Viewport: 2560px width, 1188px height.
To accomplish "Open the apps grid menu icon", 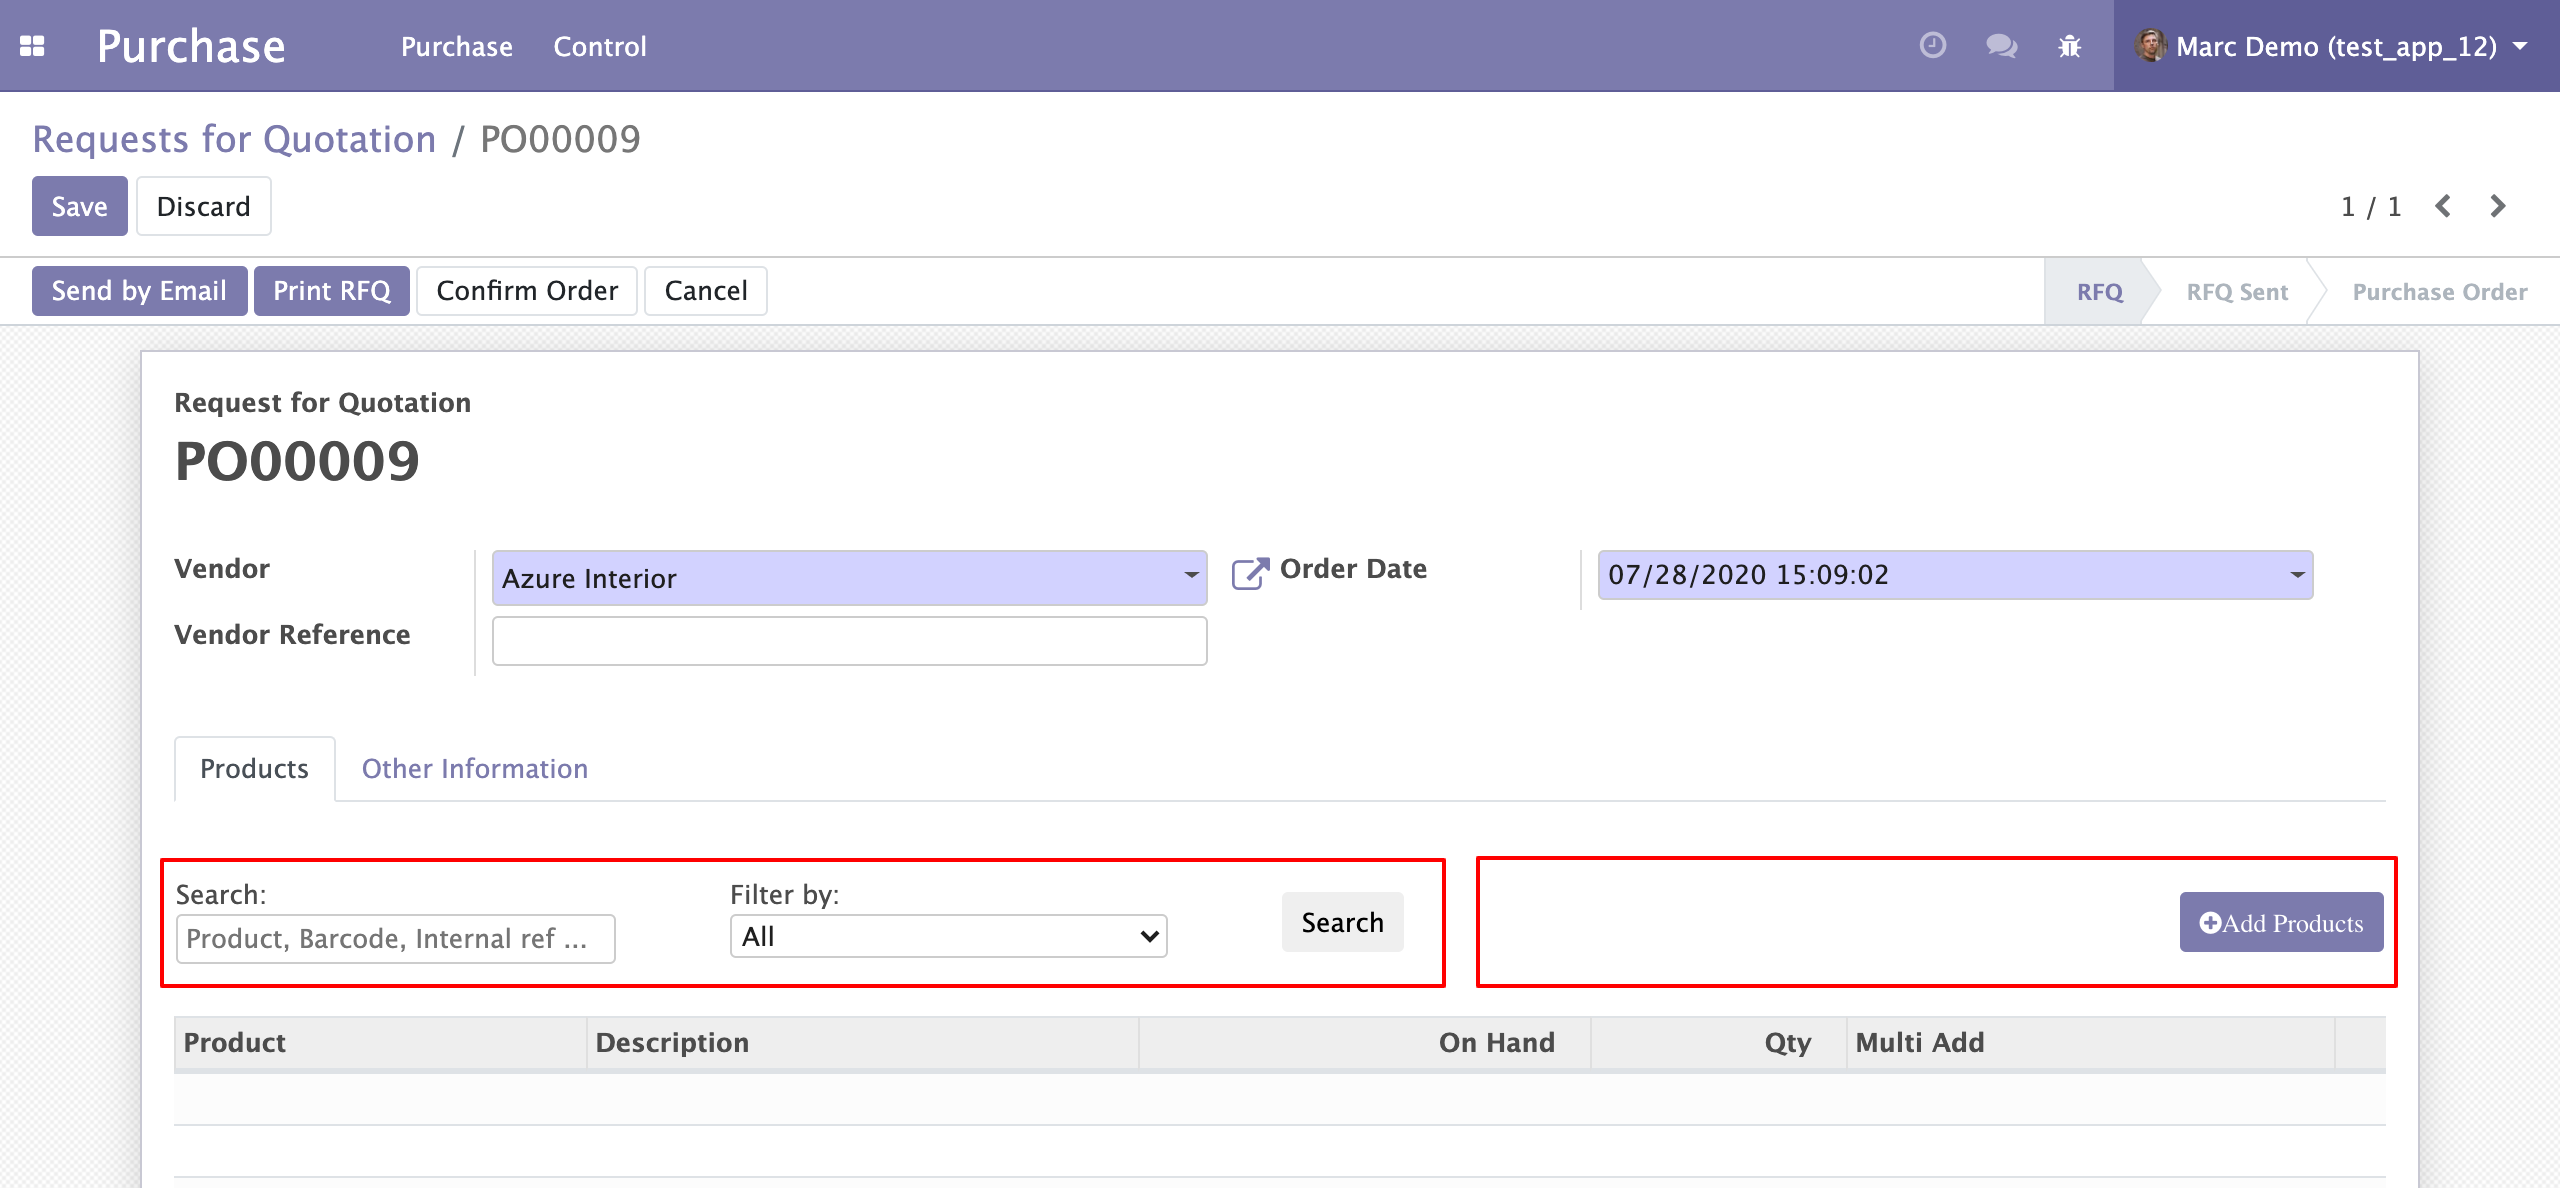I will 32,46.
